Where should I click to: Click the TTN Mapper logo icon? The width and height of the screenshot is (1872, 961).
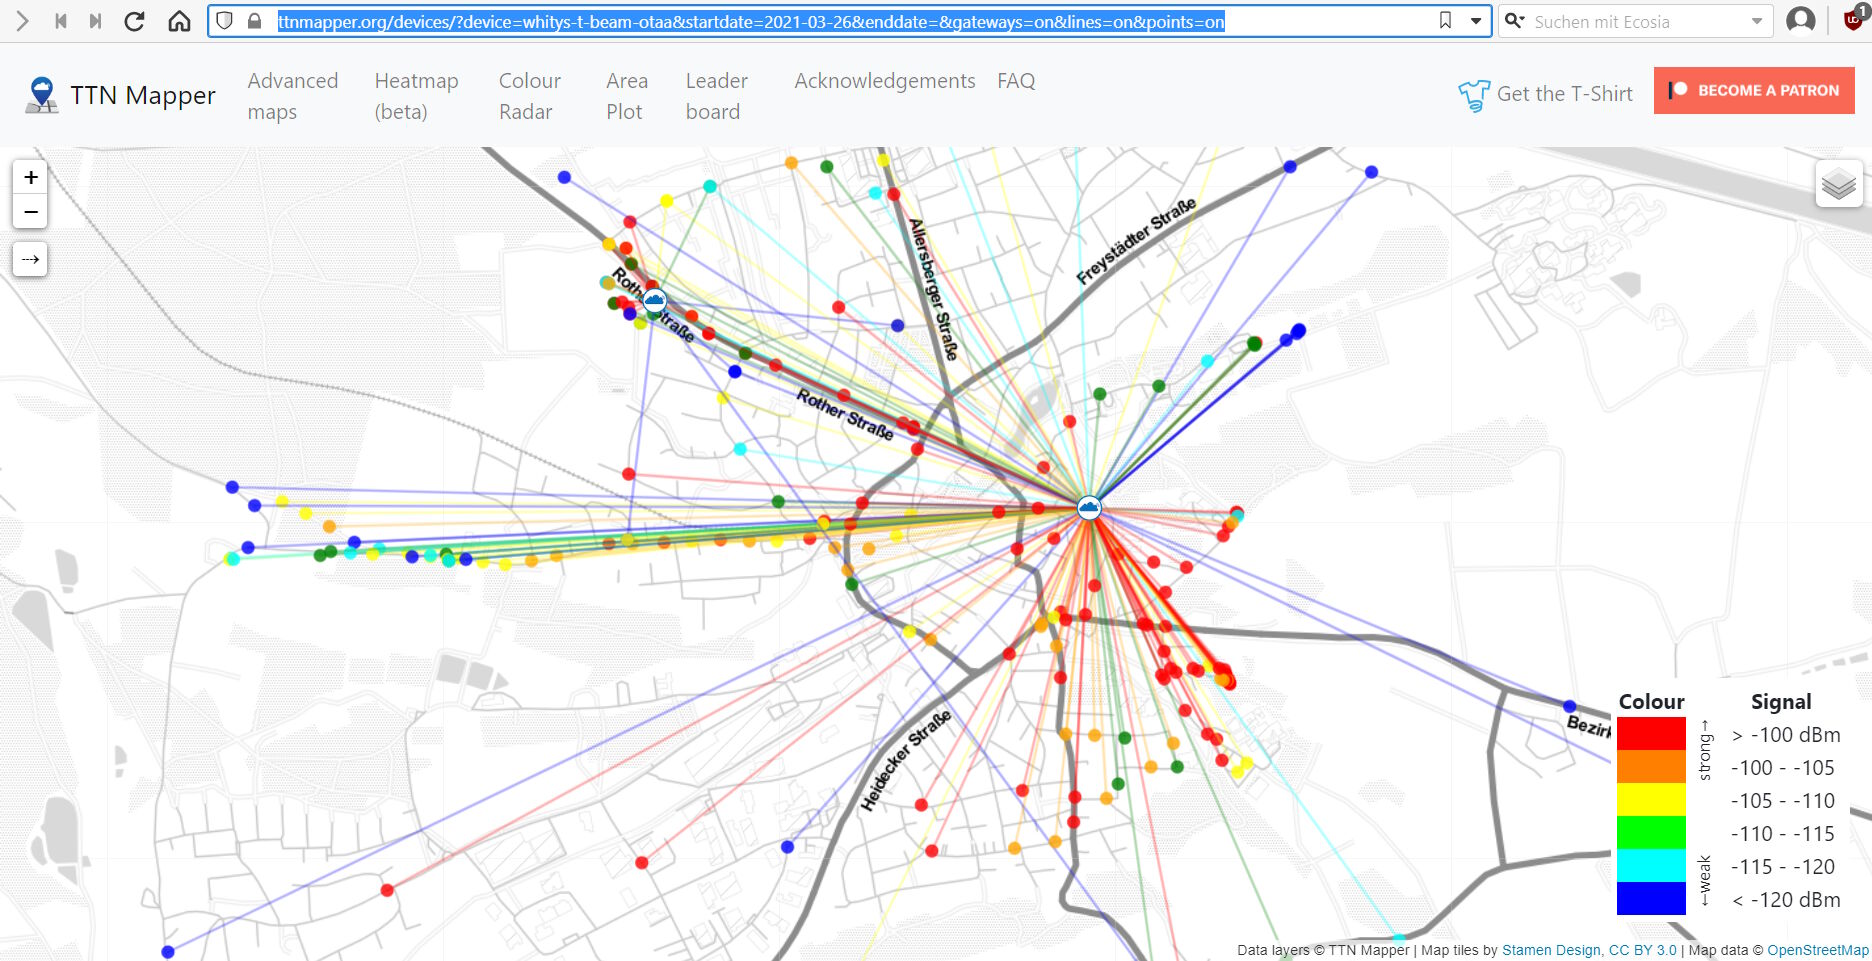pos(41,95)
